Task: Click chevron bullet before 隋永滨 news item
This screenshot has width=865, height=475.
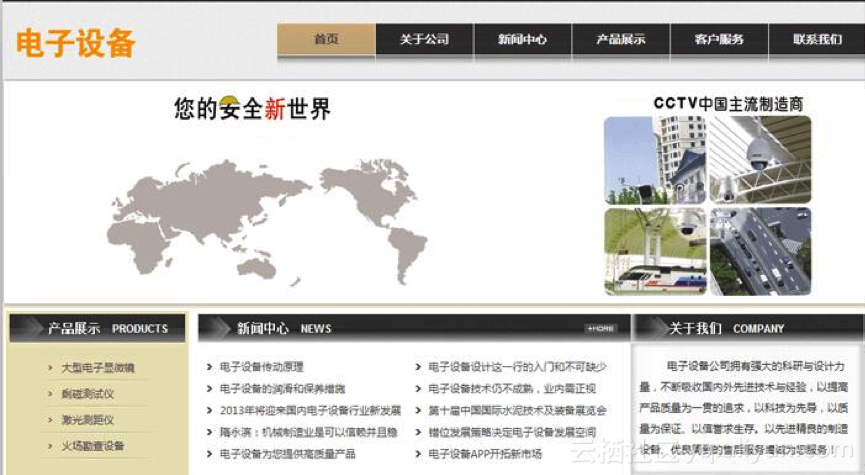Action: pos(210,432)
